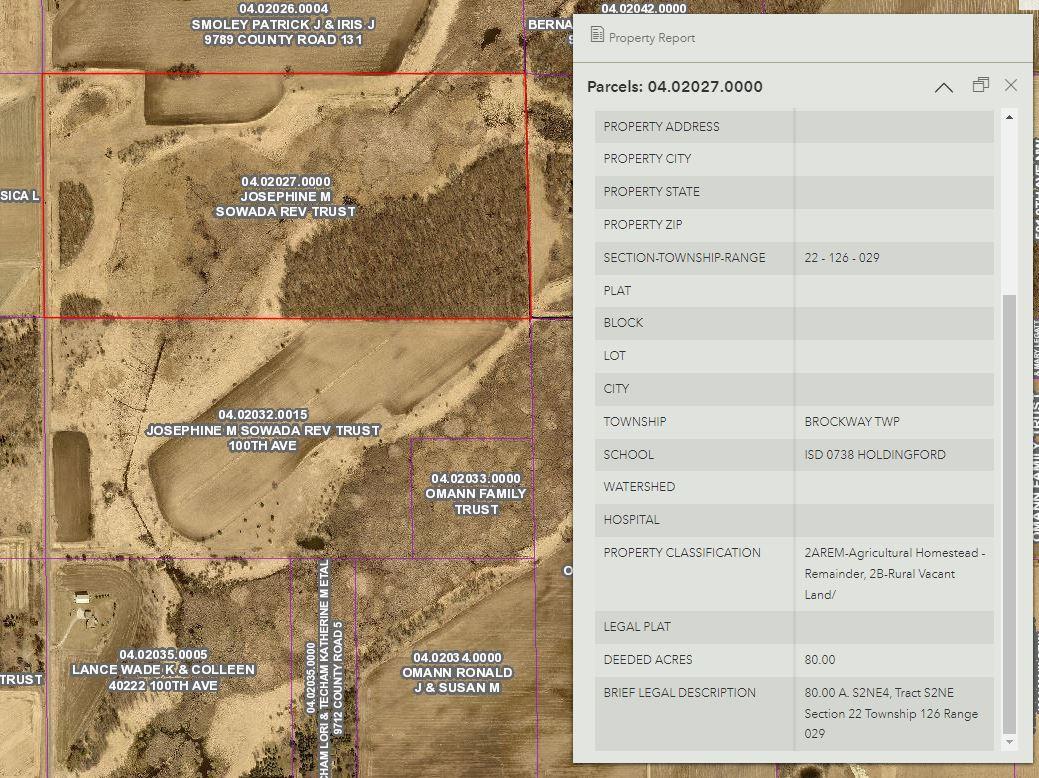Select the Omann Family Trust parcel 04.02033.0000
Screen dimensions: 1039x778
point(475,494)
